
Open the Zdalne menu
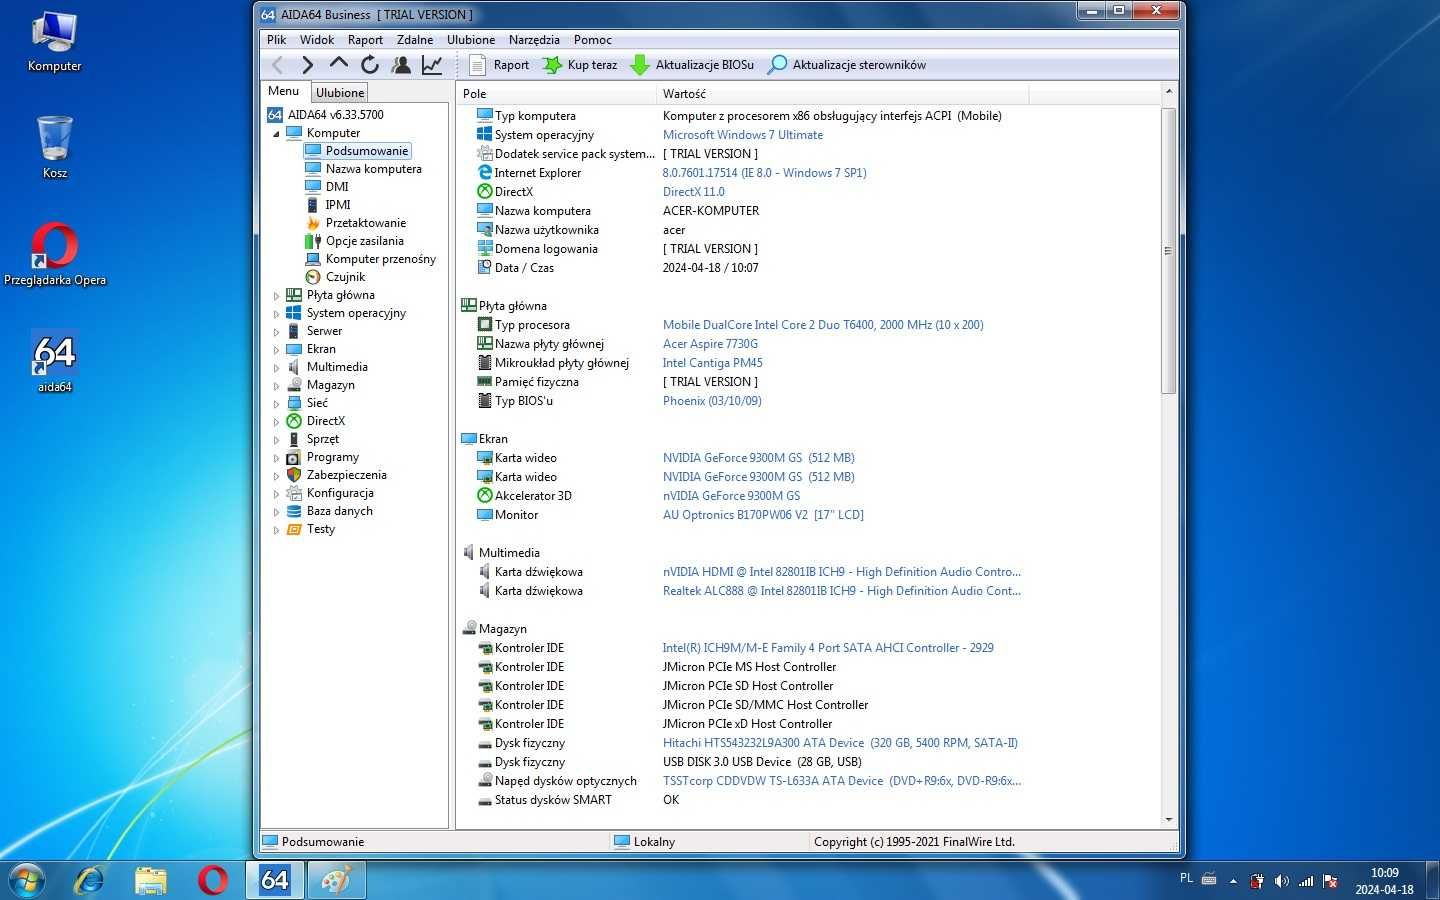(x=415, y=40)
